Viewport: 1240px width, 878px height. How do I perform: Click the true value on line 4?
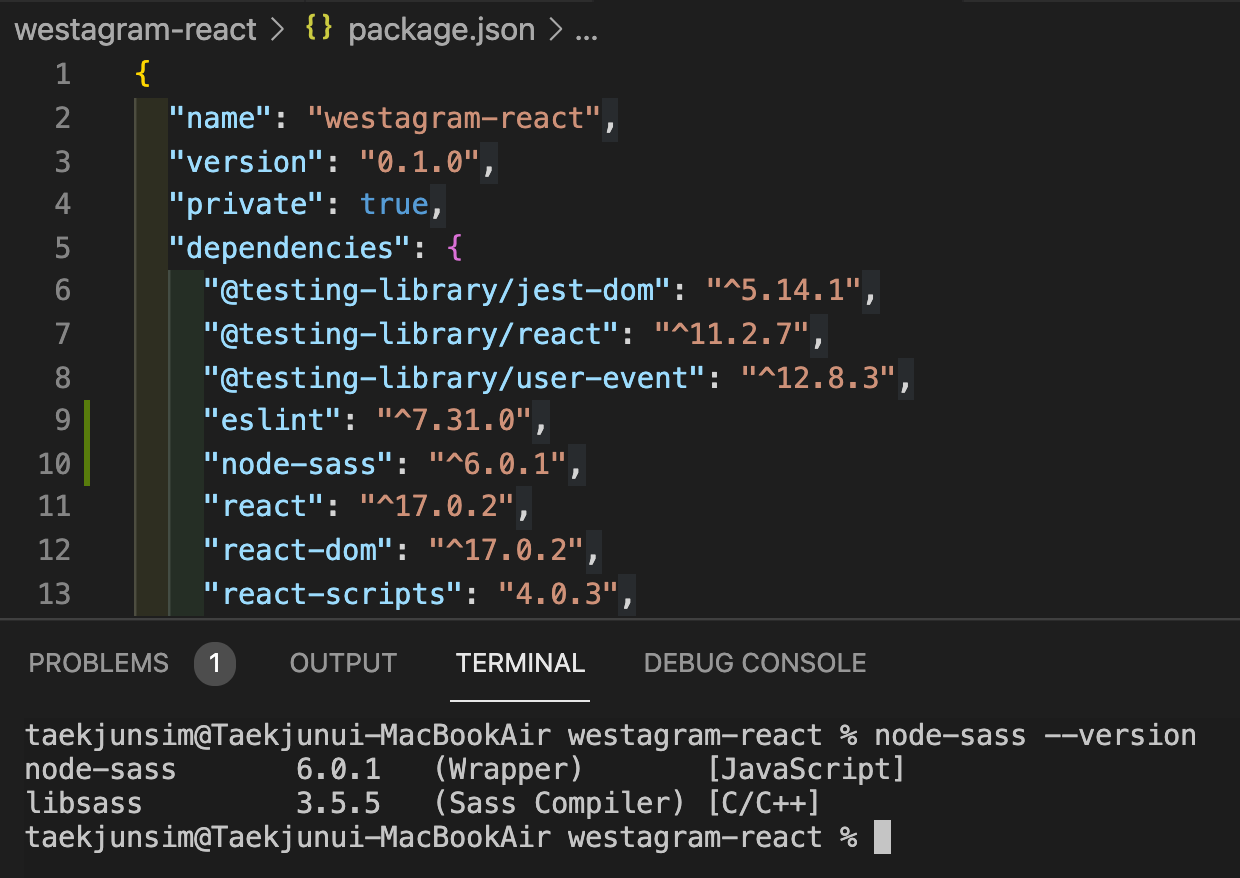point(393,204)
